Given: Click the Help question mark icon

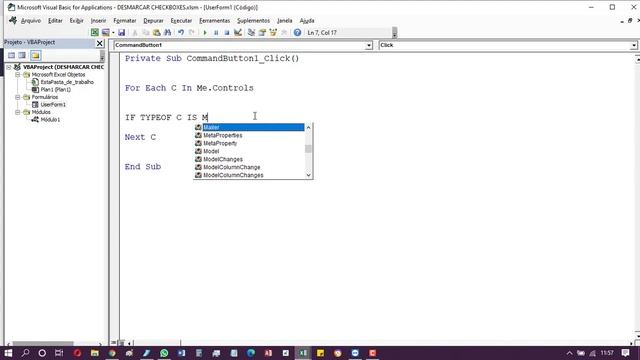Looking at the screenshot, I should pos(297,33).
